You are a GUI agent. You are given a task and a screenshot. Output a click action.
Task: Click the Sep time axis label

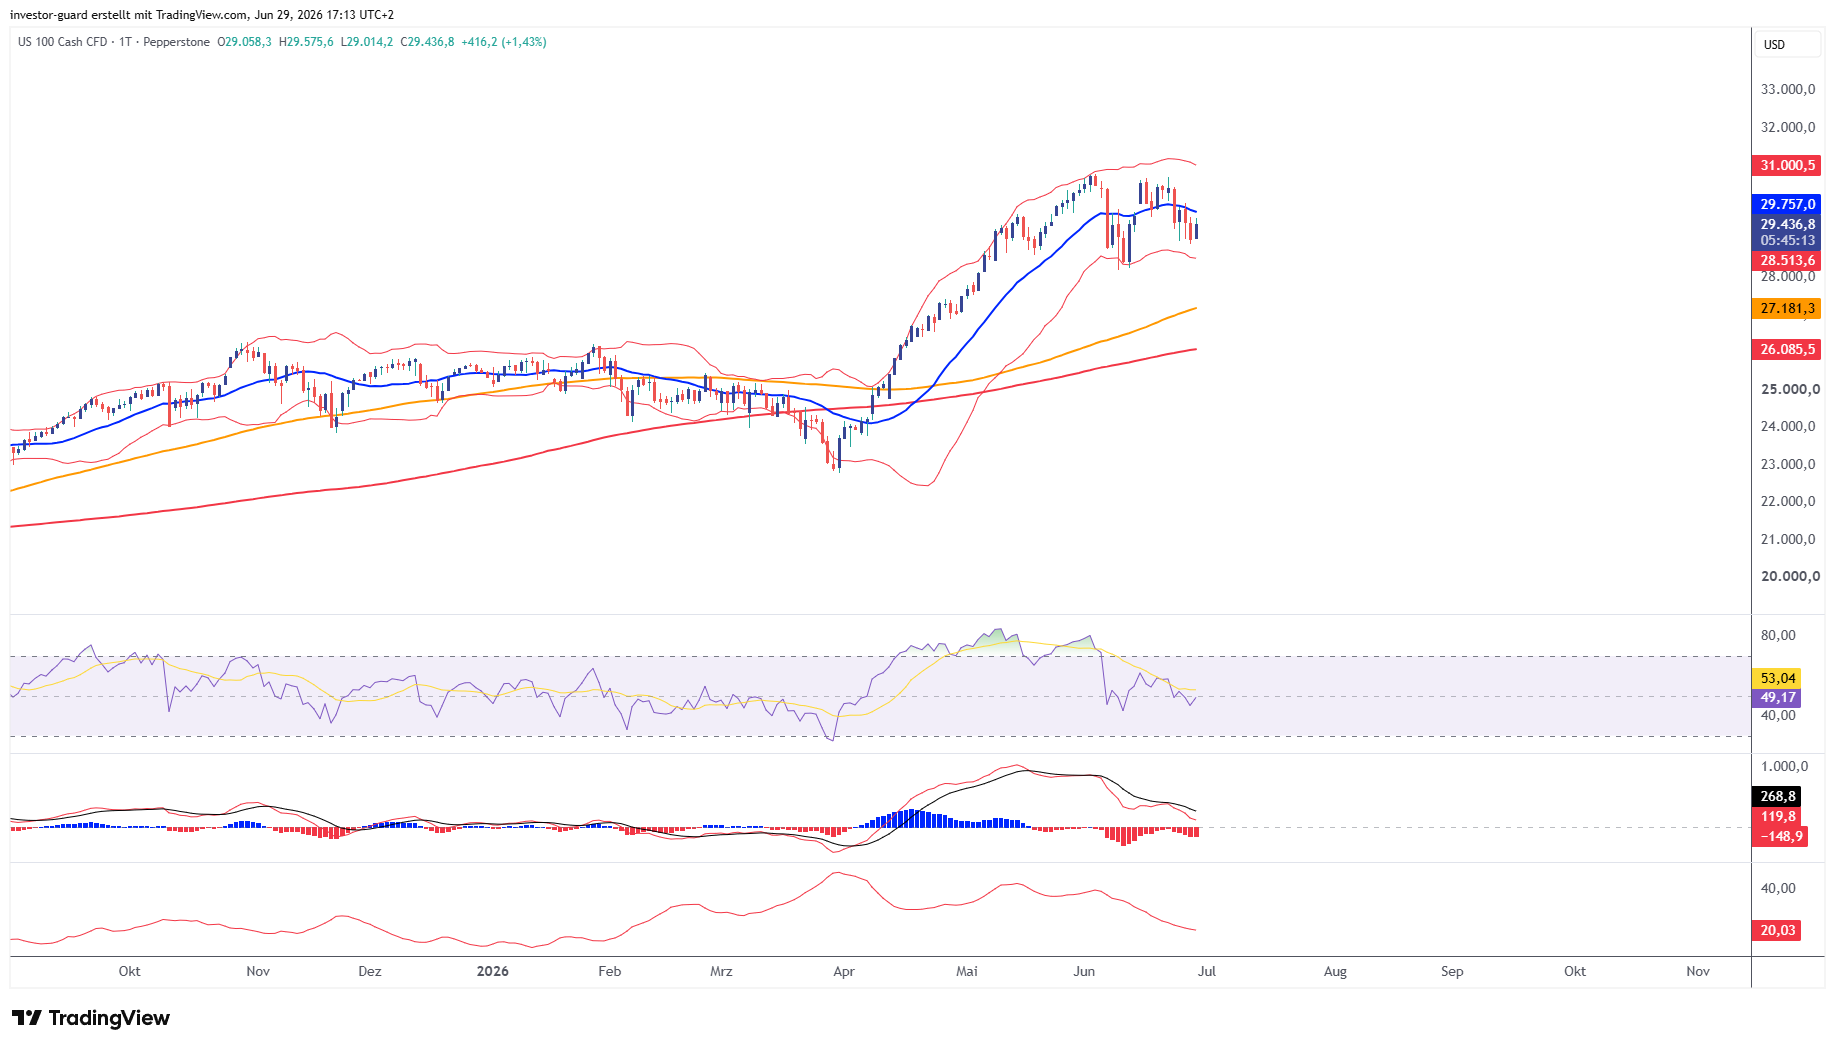pyautogui.click(x=1452, y=971)
